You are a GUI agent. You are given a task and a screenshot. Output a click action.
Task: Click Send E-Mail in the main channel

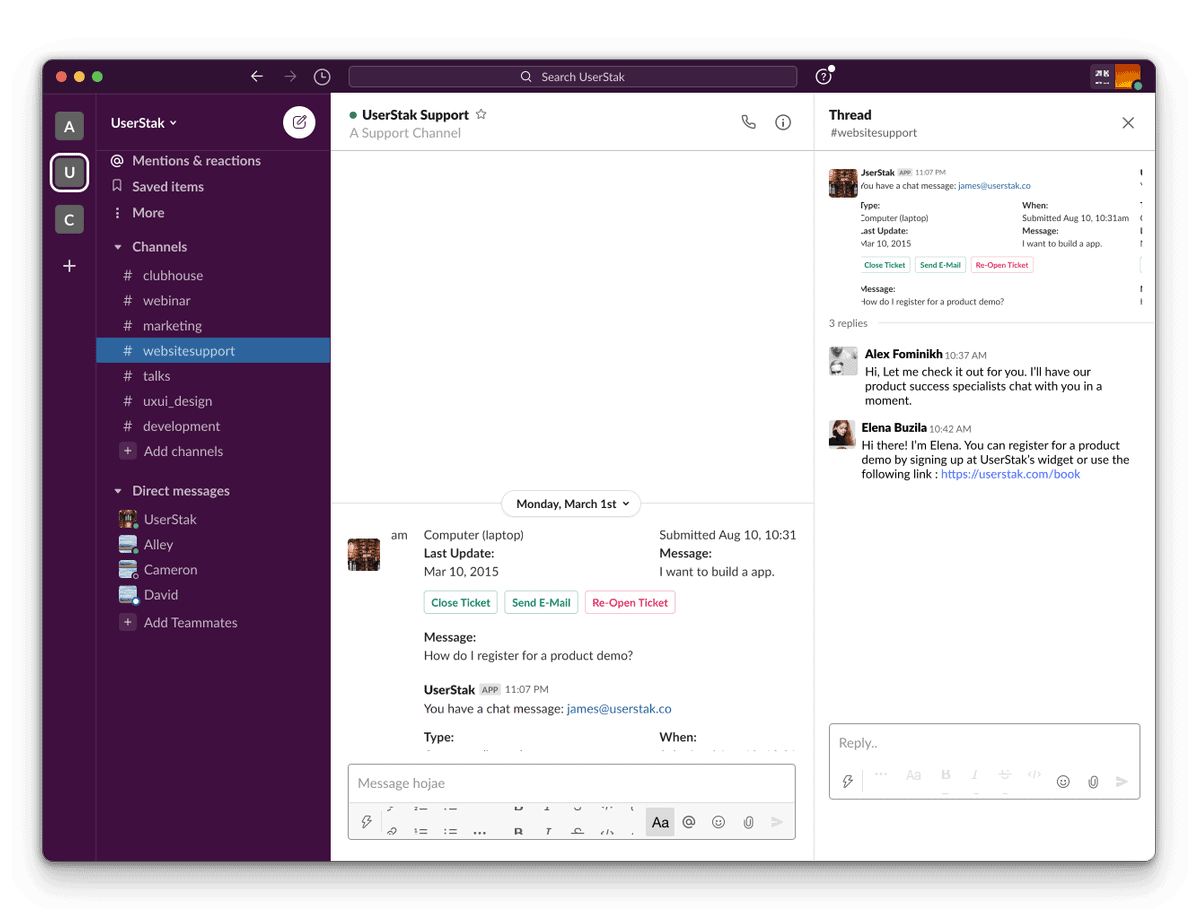click(x=541, y=603)
